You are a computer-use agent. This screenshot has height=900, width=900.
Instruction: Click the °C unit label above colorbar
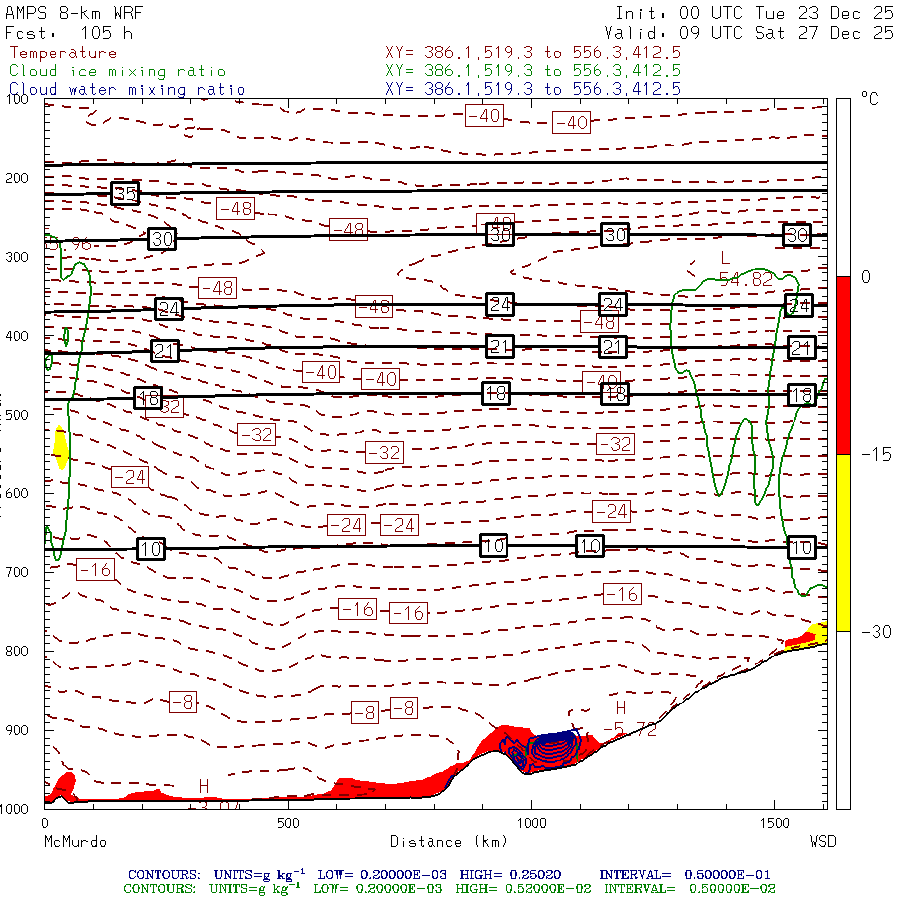click(870, 99)
